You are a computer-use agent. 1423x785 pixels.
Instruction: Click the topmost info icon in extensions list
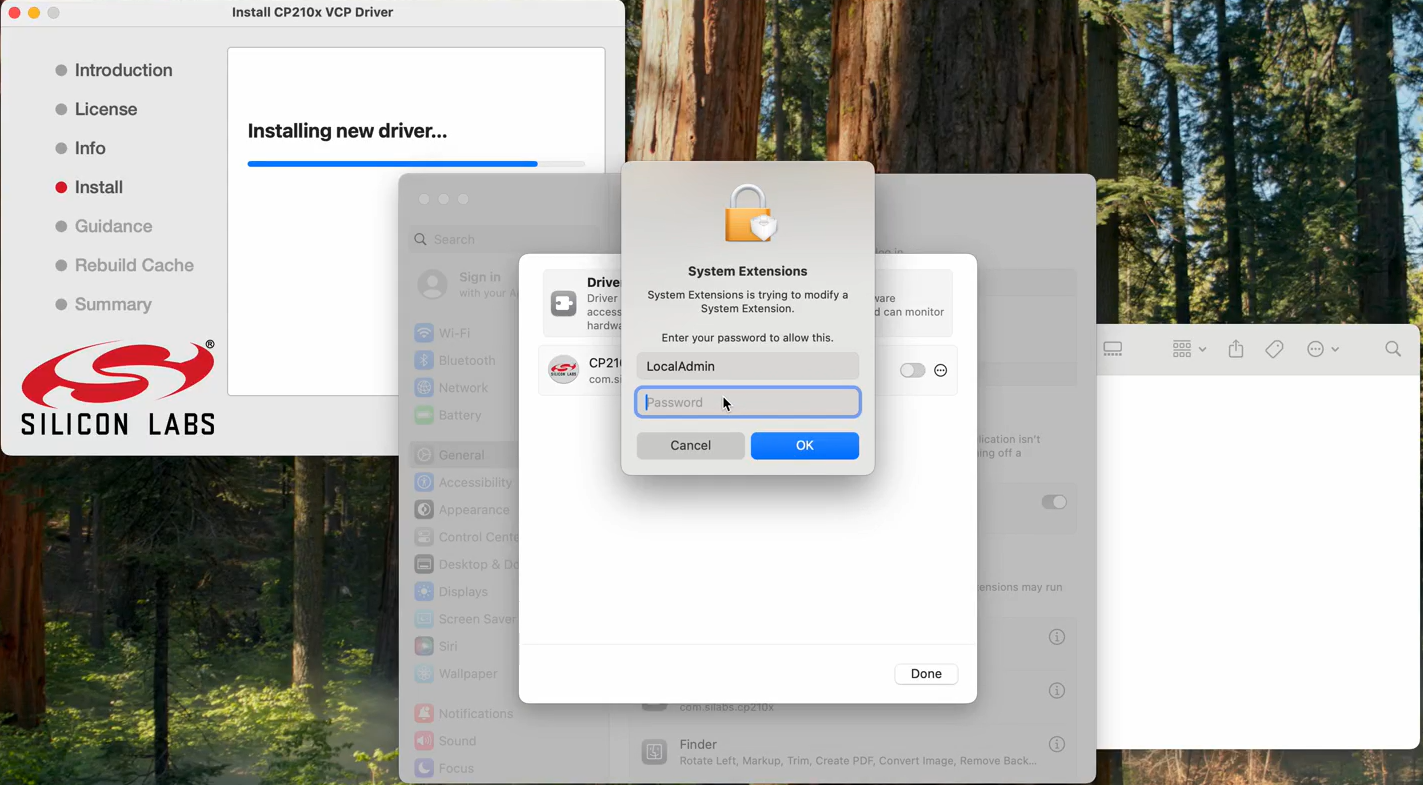pos(1057,637)
